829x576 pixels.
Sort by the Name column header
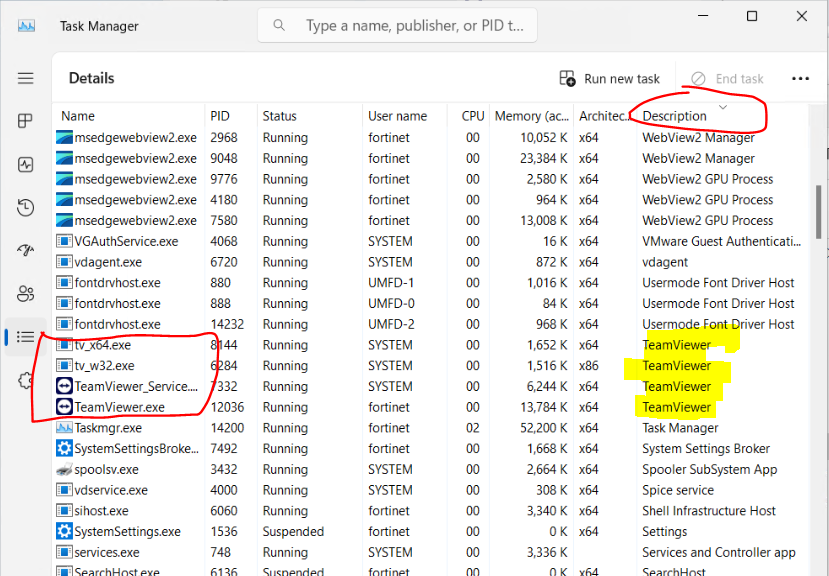pyautogui.click(x=78, y=116)
